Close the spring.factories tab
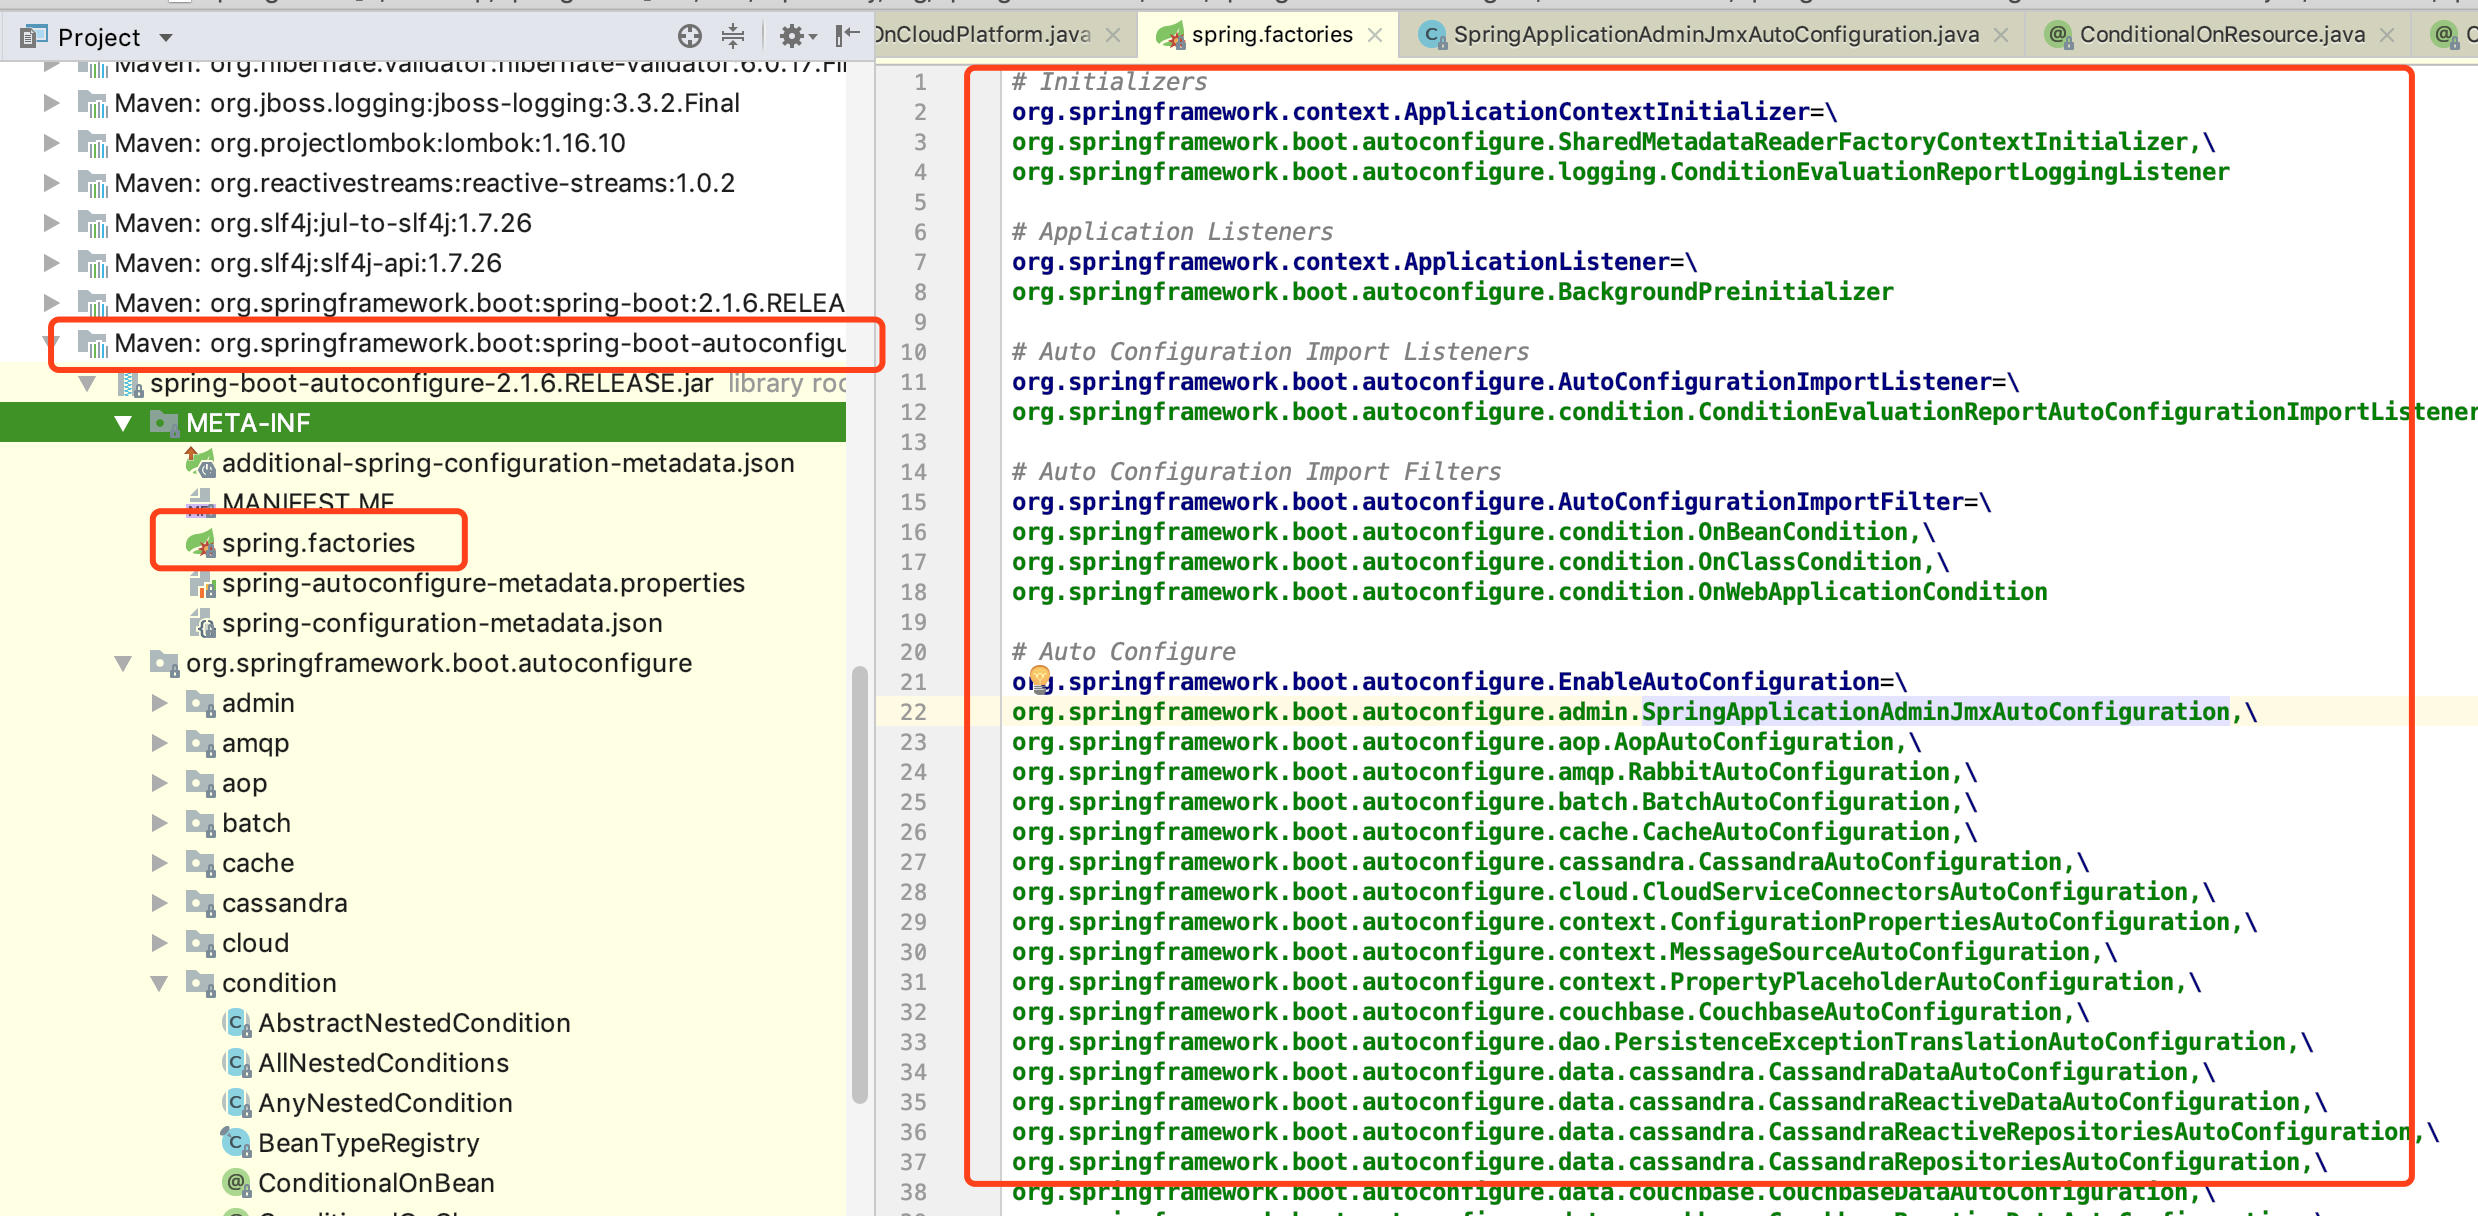2478x1216 pixels. (1375, 35)
